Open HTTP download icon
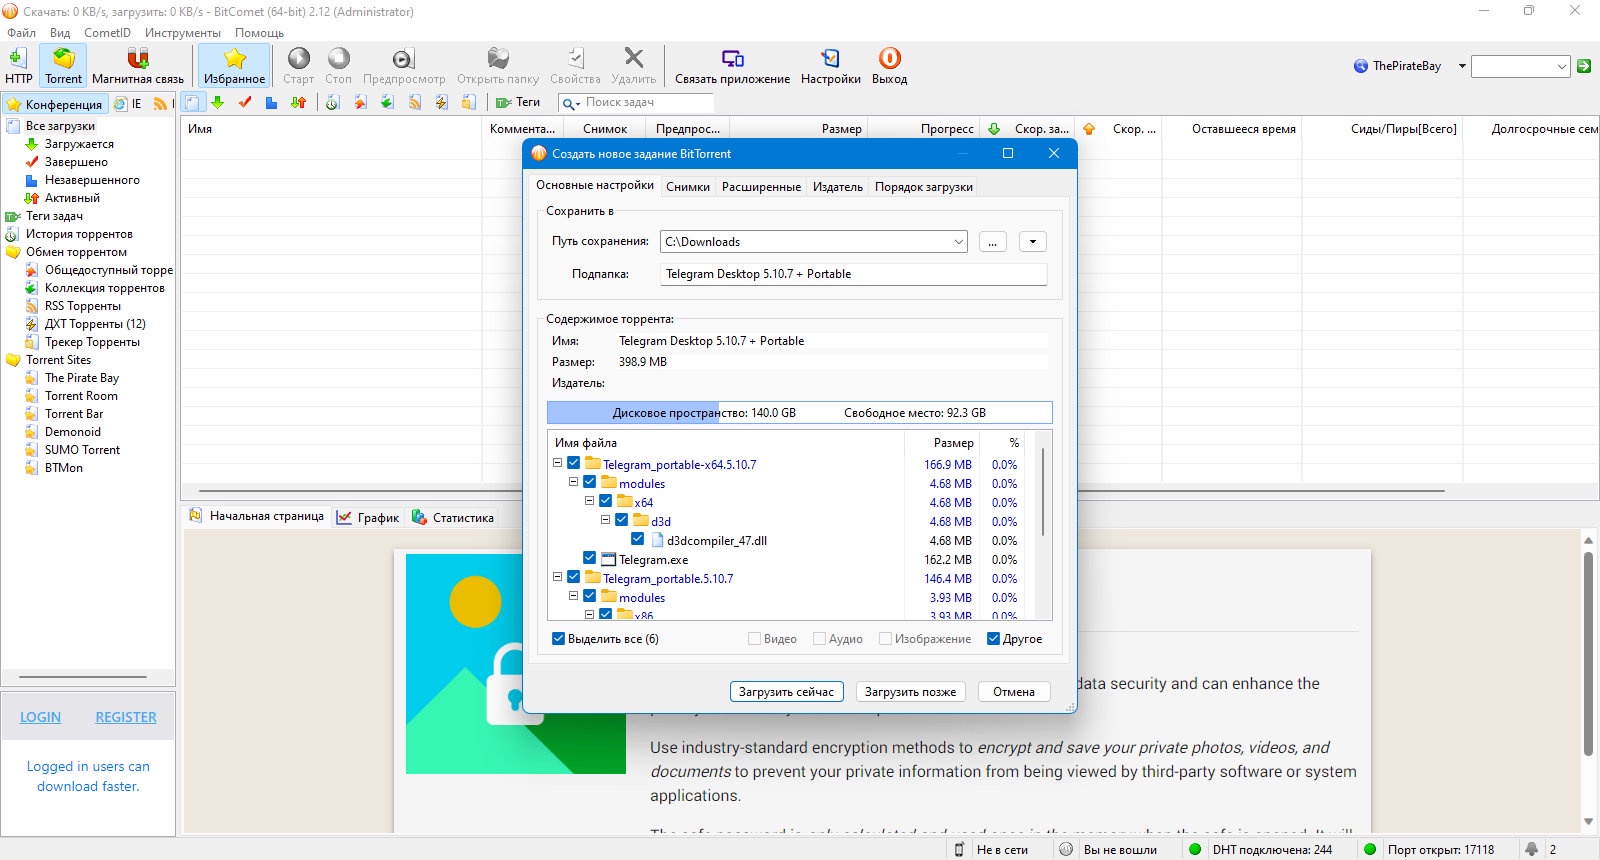The width and height of the screenshot is (1600, 860). pyautogui.click(x=18, y=58)
